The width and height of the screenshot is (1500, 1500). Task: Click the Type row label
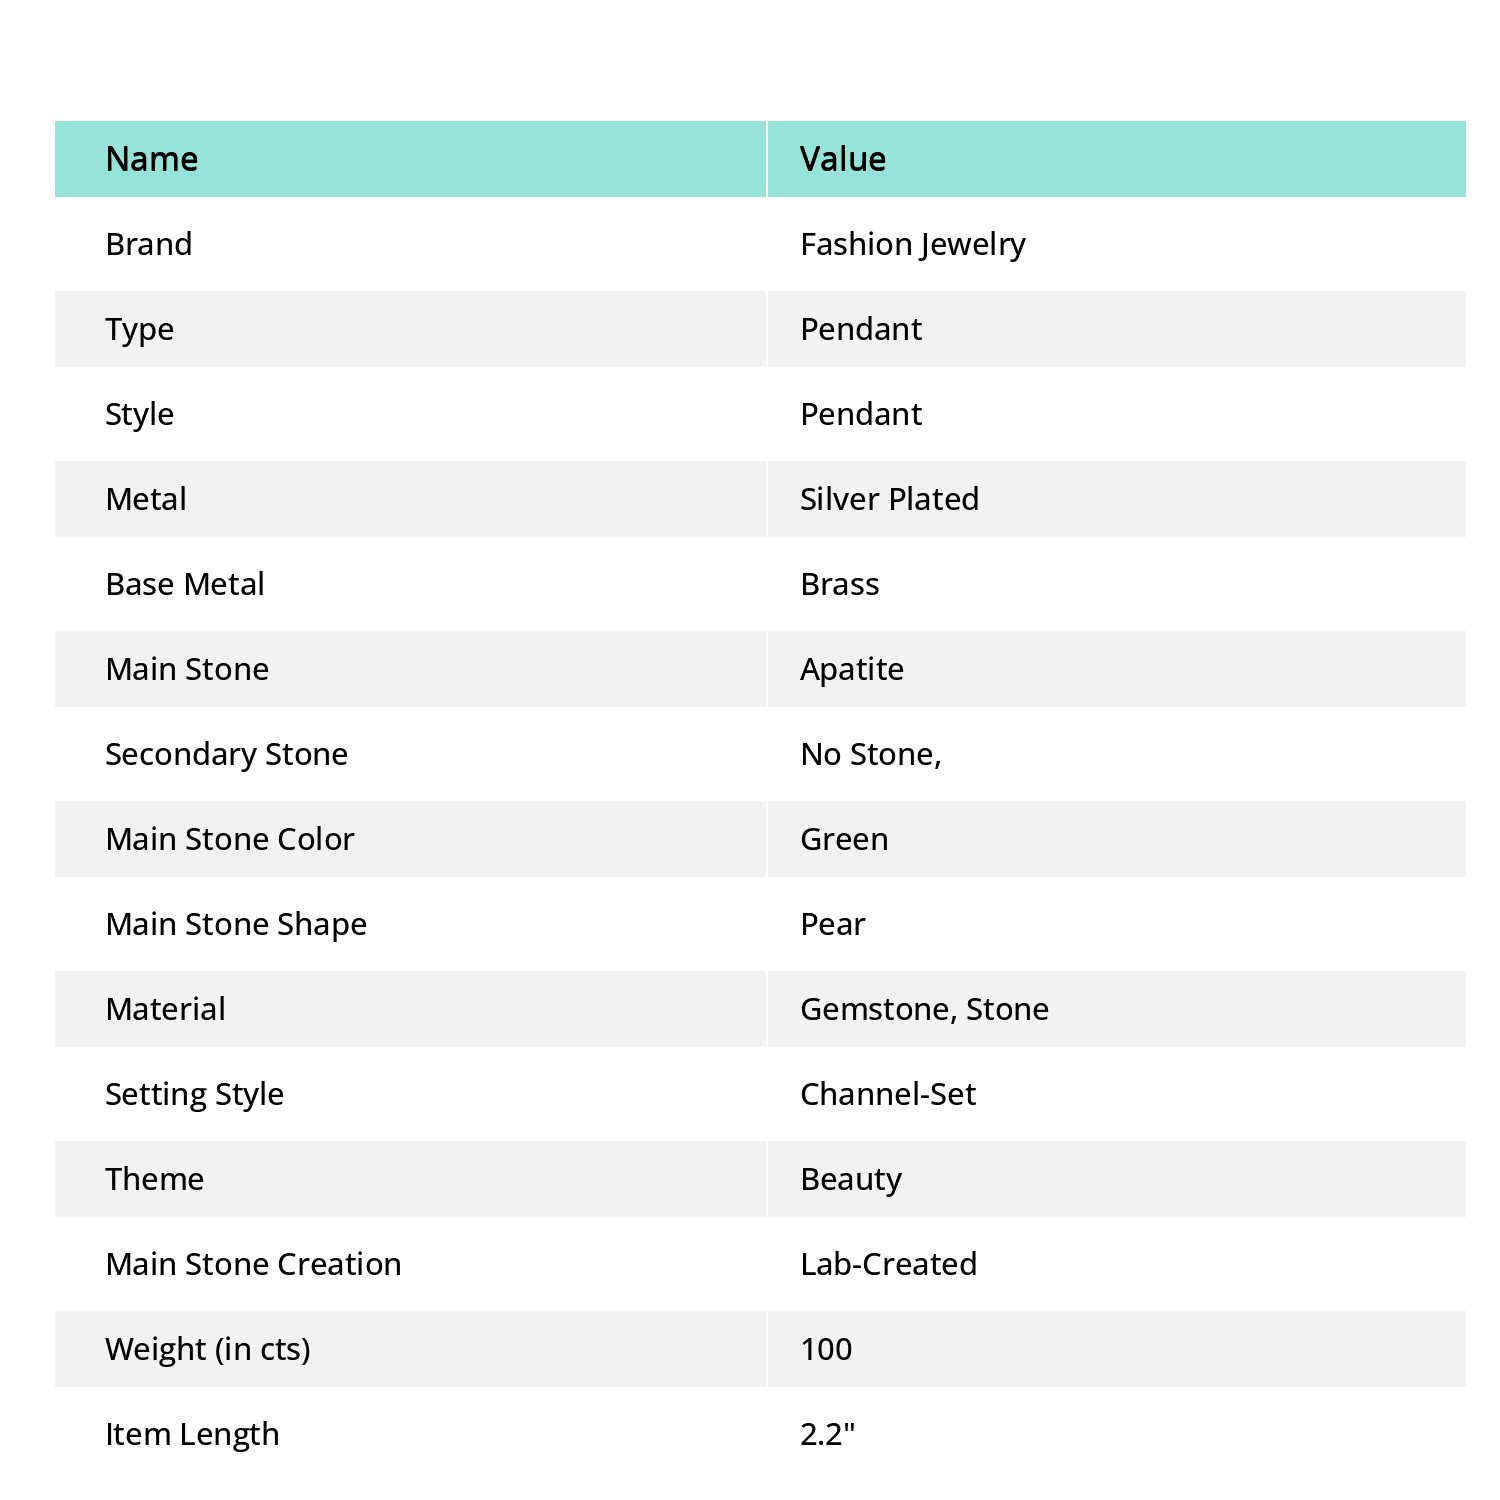[x=140, y=330]
